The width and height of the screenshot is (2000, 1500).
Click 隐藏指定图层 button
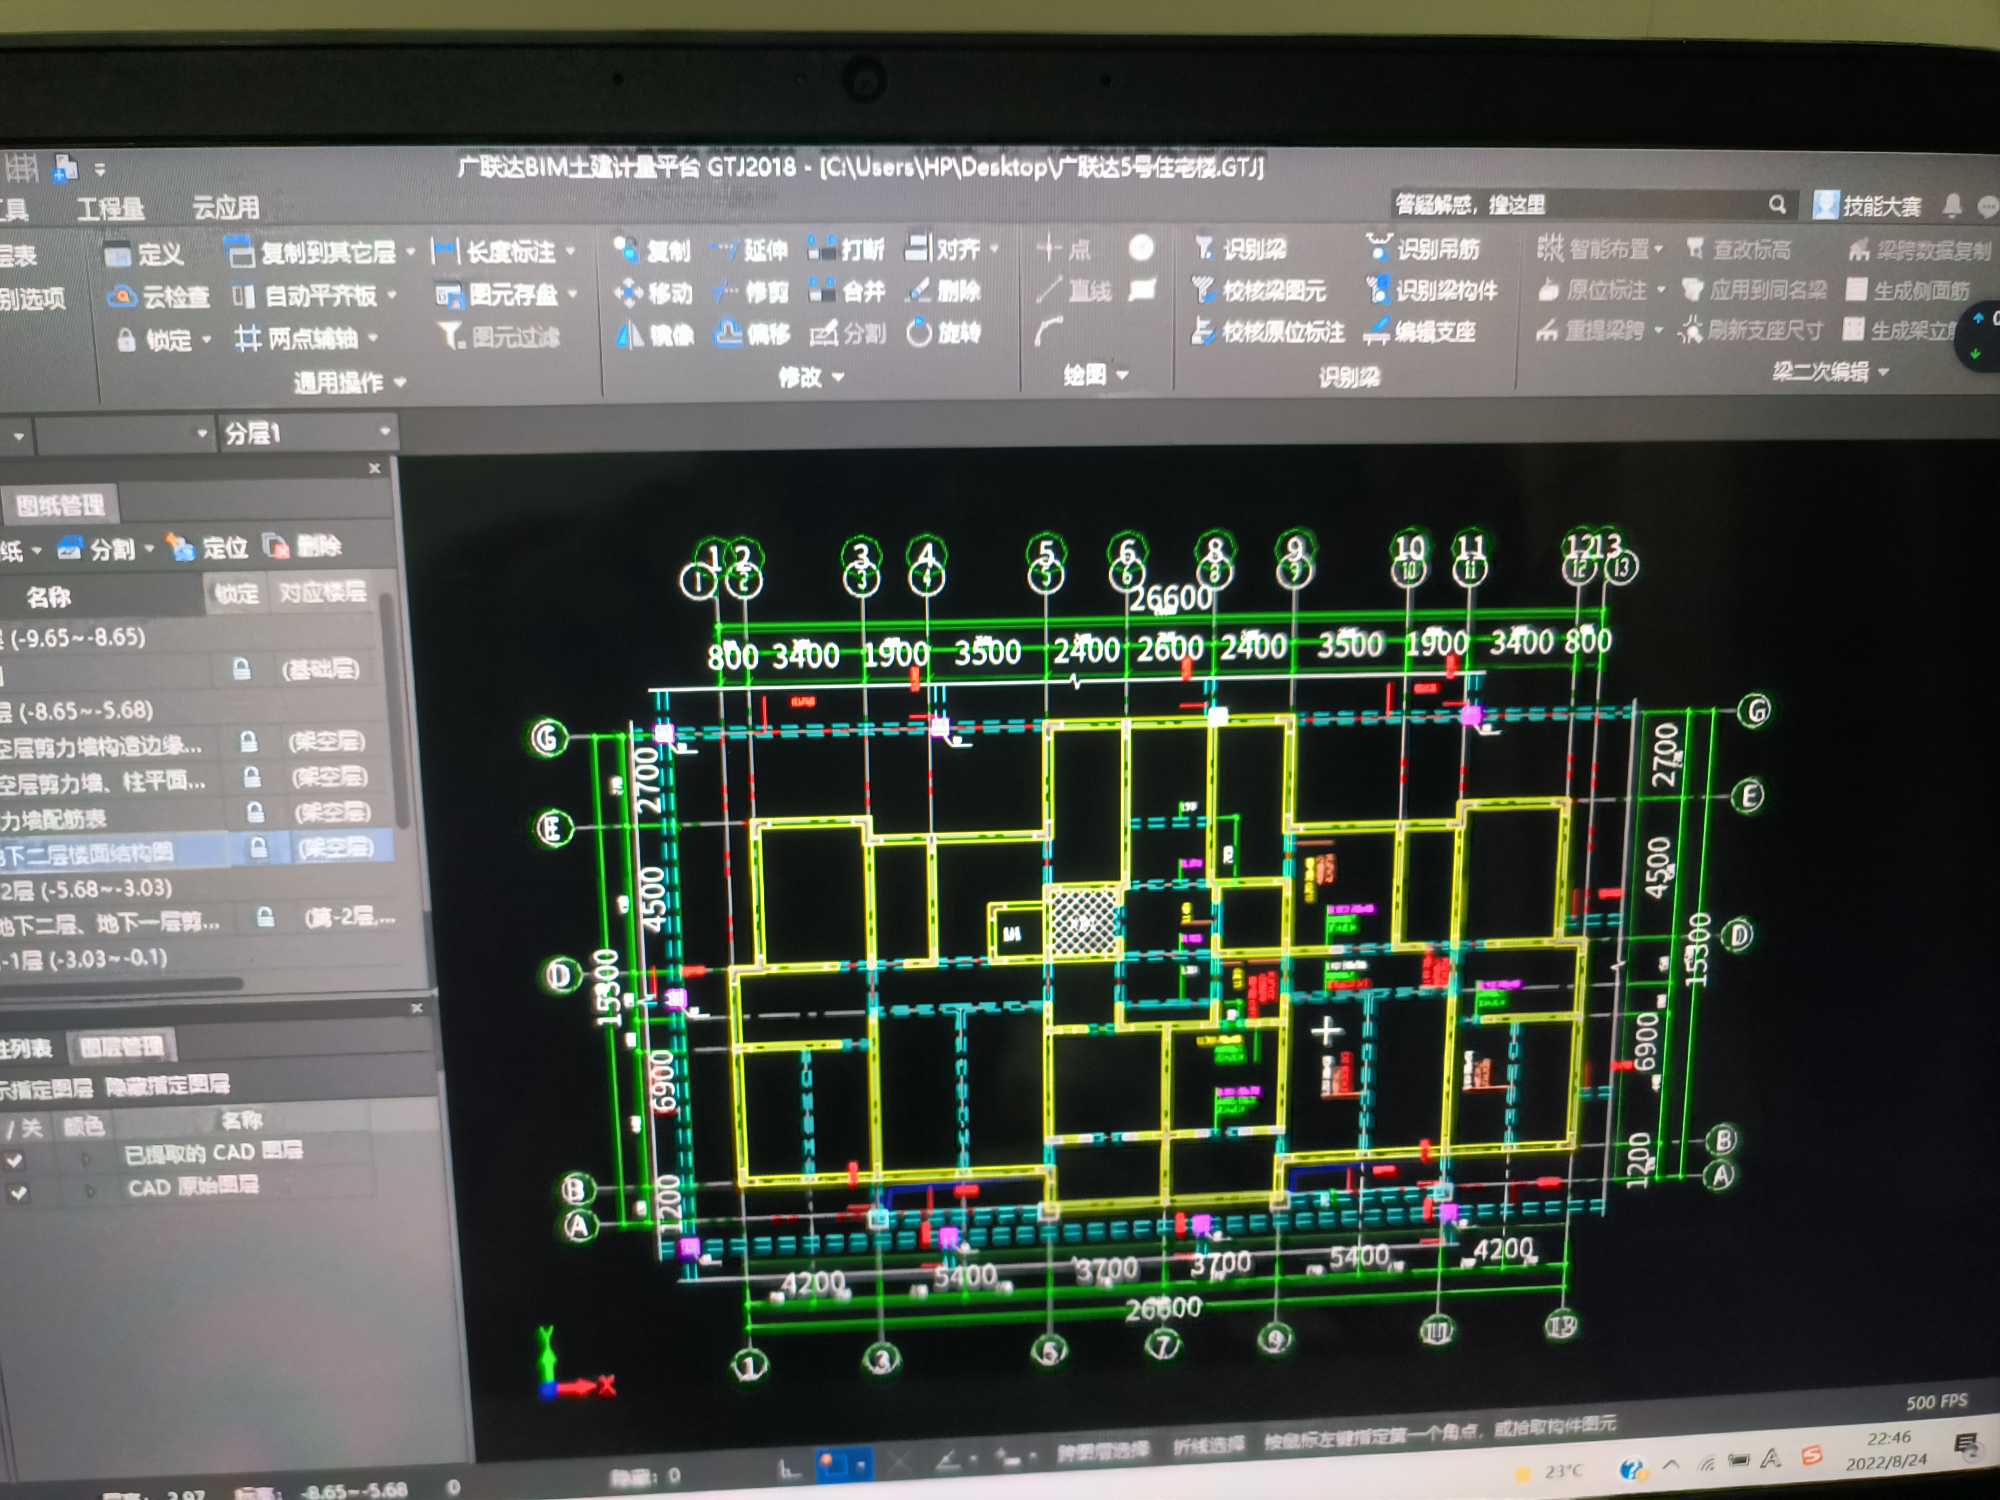pos(167,1085)
